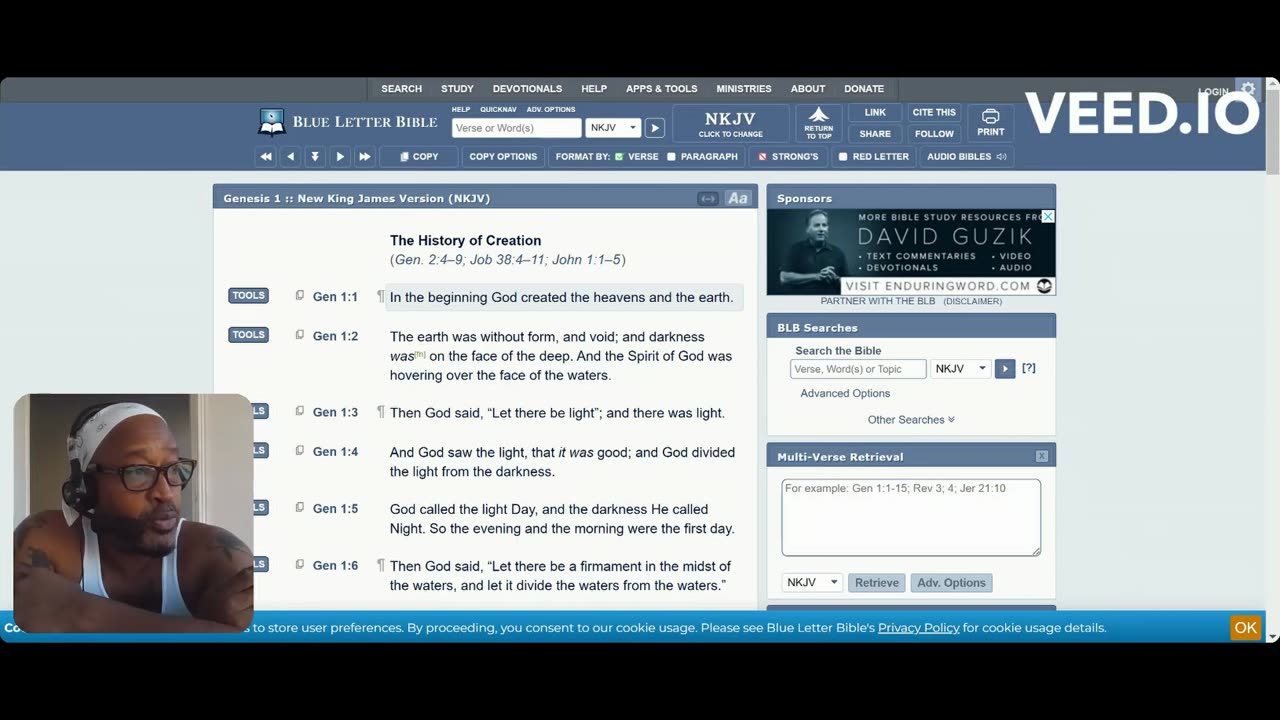Viewport: 1280px width, 720px height.
Task: Click the footnote marker in Gen 1:2
Action: [x=420, y=353]
